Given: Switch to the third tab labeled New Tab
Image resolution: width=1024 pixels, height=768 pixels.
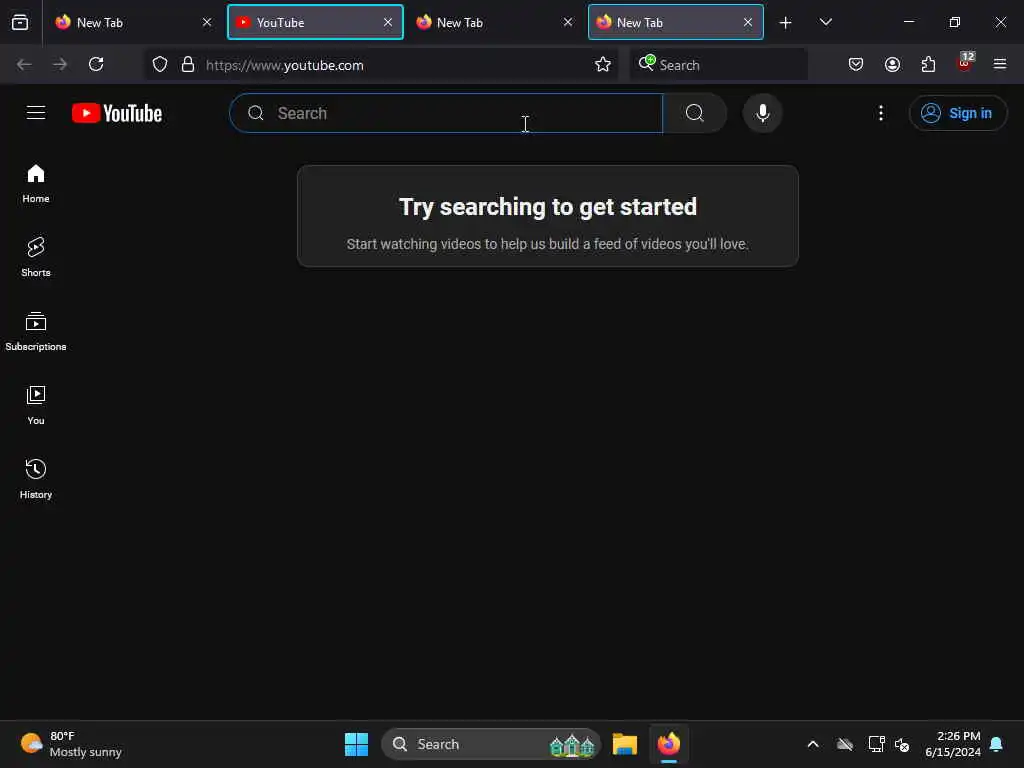Looking at the screenshot, I should (494, 22).
